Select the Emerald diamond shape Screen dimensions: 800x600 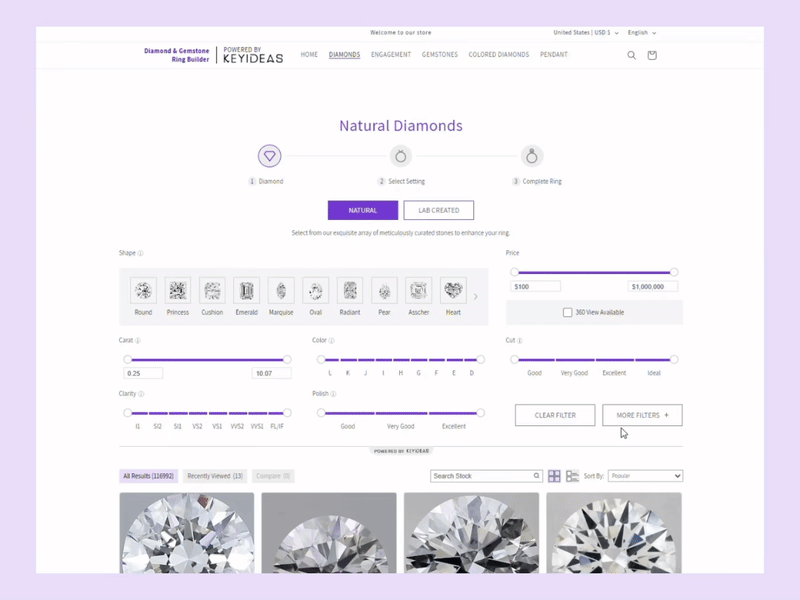[246, 297]
